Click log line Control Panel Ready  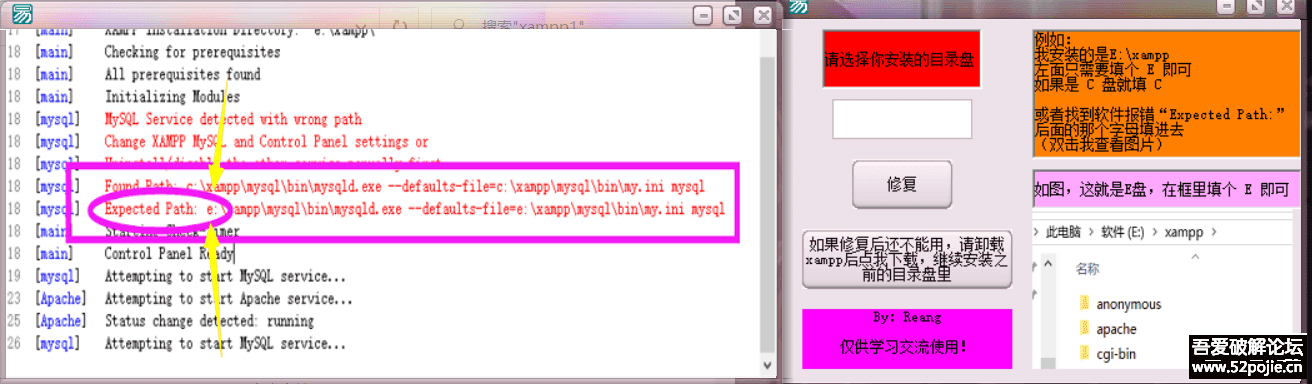click(169, 254)
